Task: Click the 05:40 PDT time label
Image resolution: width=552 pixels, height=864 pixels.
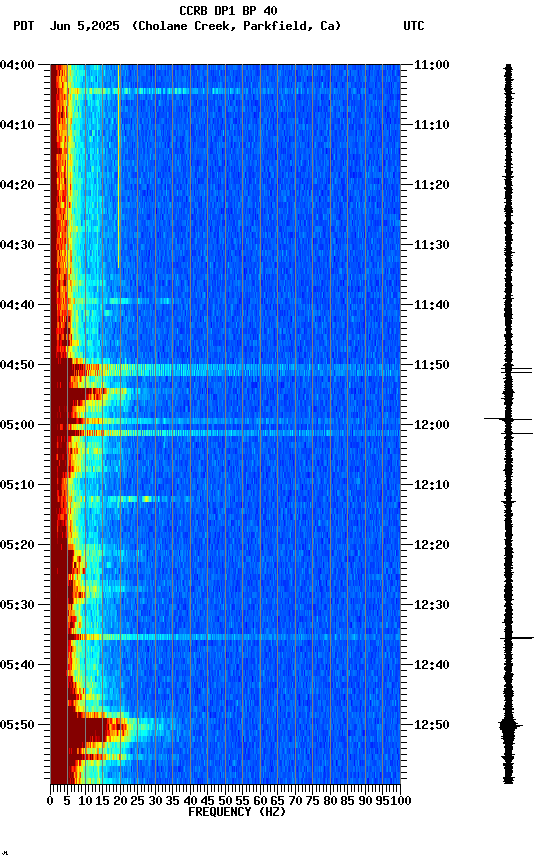Action: pos(17,665)
